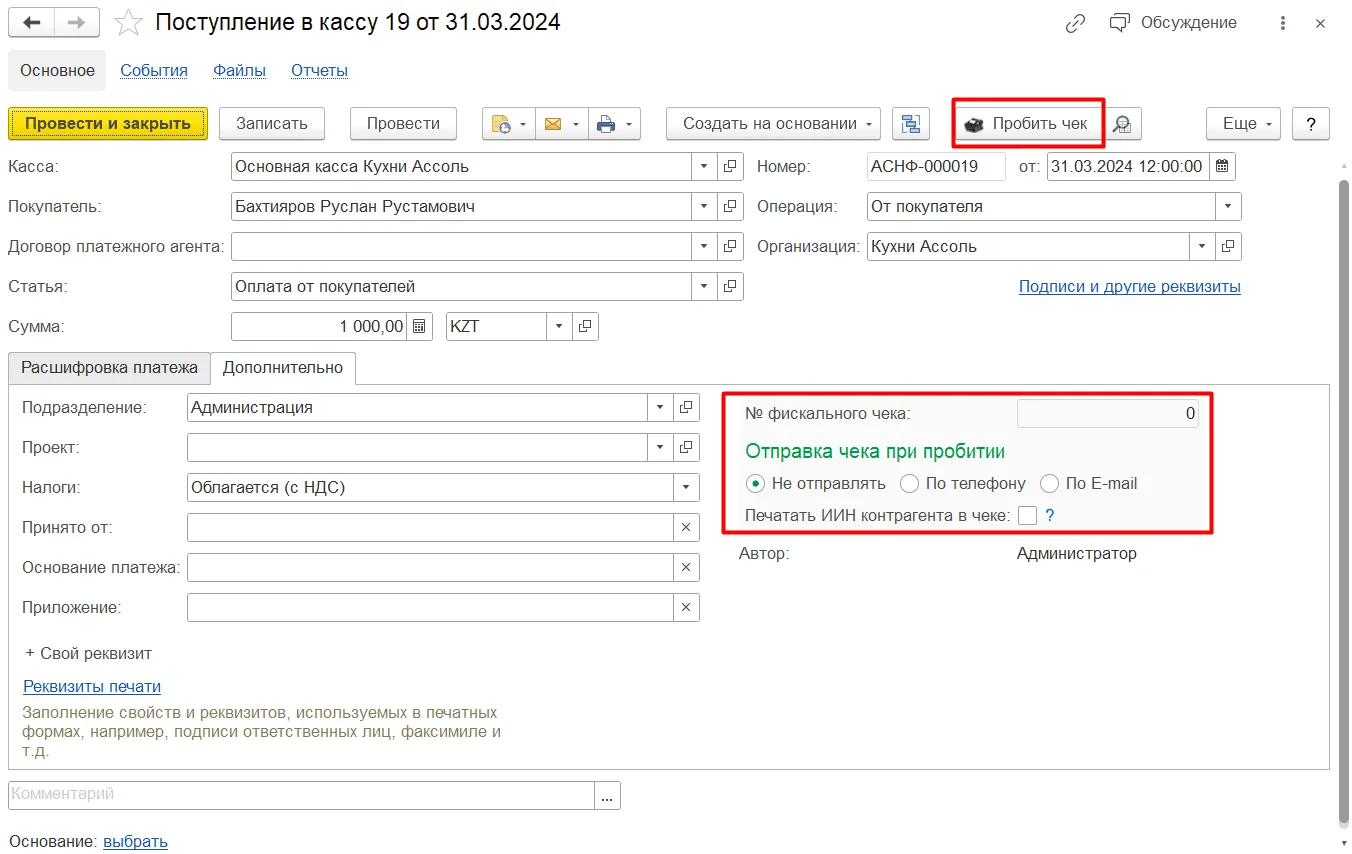Image resolution: width=1352 pixels, height=854 pixels.
Task: Click the copy link chain icon
Action: [x=1075, y=23]
